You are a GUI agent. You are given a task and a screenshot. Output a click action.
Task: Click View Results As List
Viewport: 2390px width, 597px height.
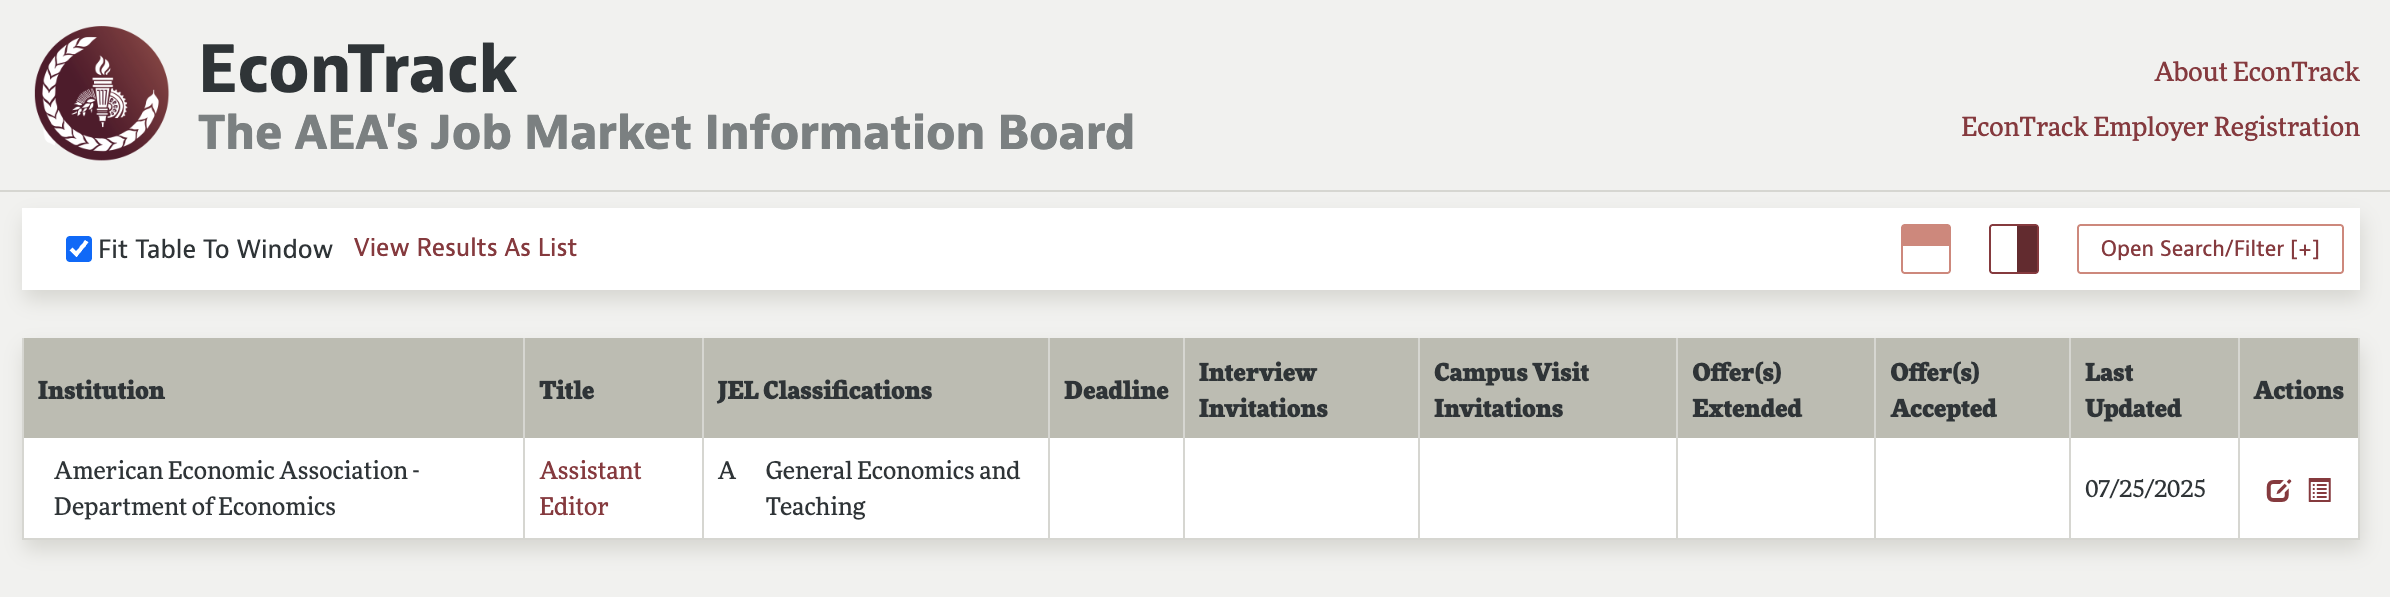pos(465,248)
